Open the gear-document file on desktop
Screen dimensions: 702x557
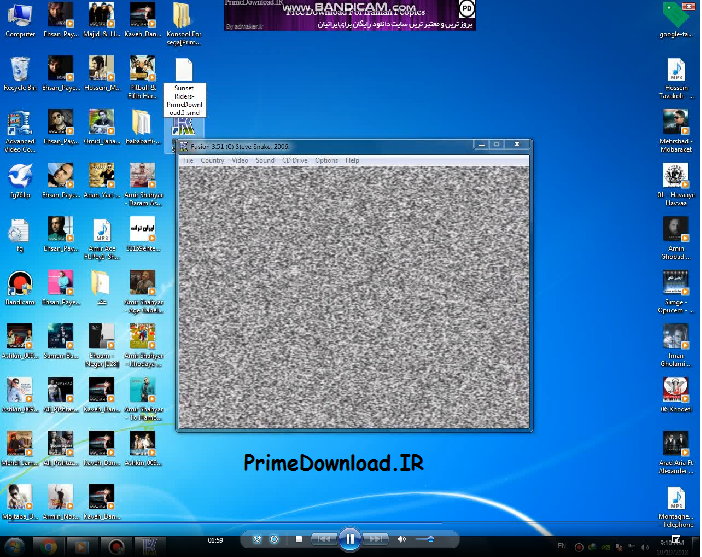click(x=20, y=234)
